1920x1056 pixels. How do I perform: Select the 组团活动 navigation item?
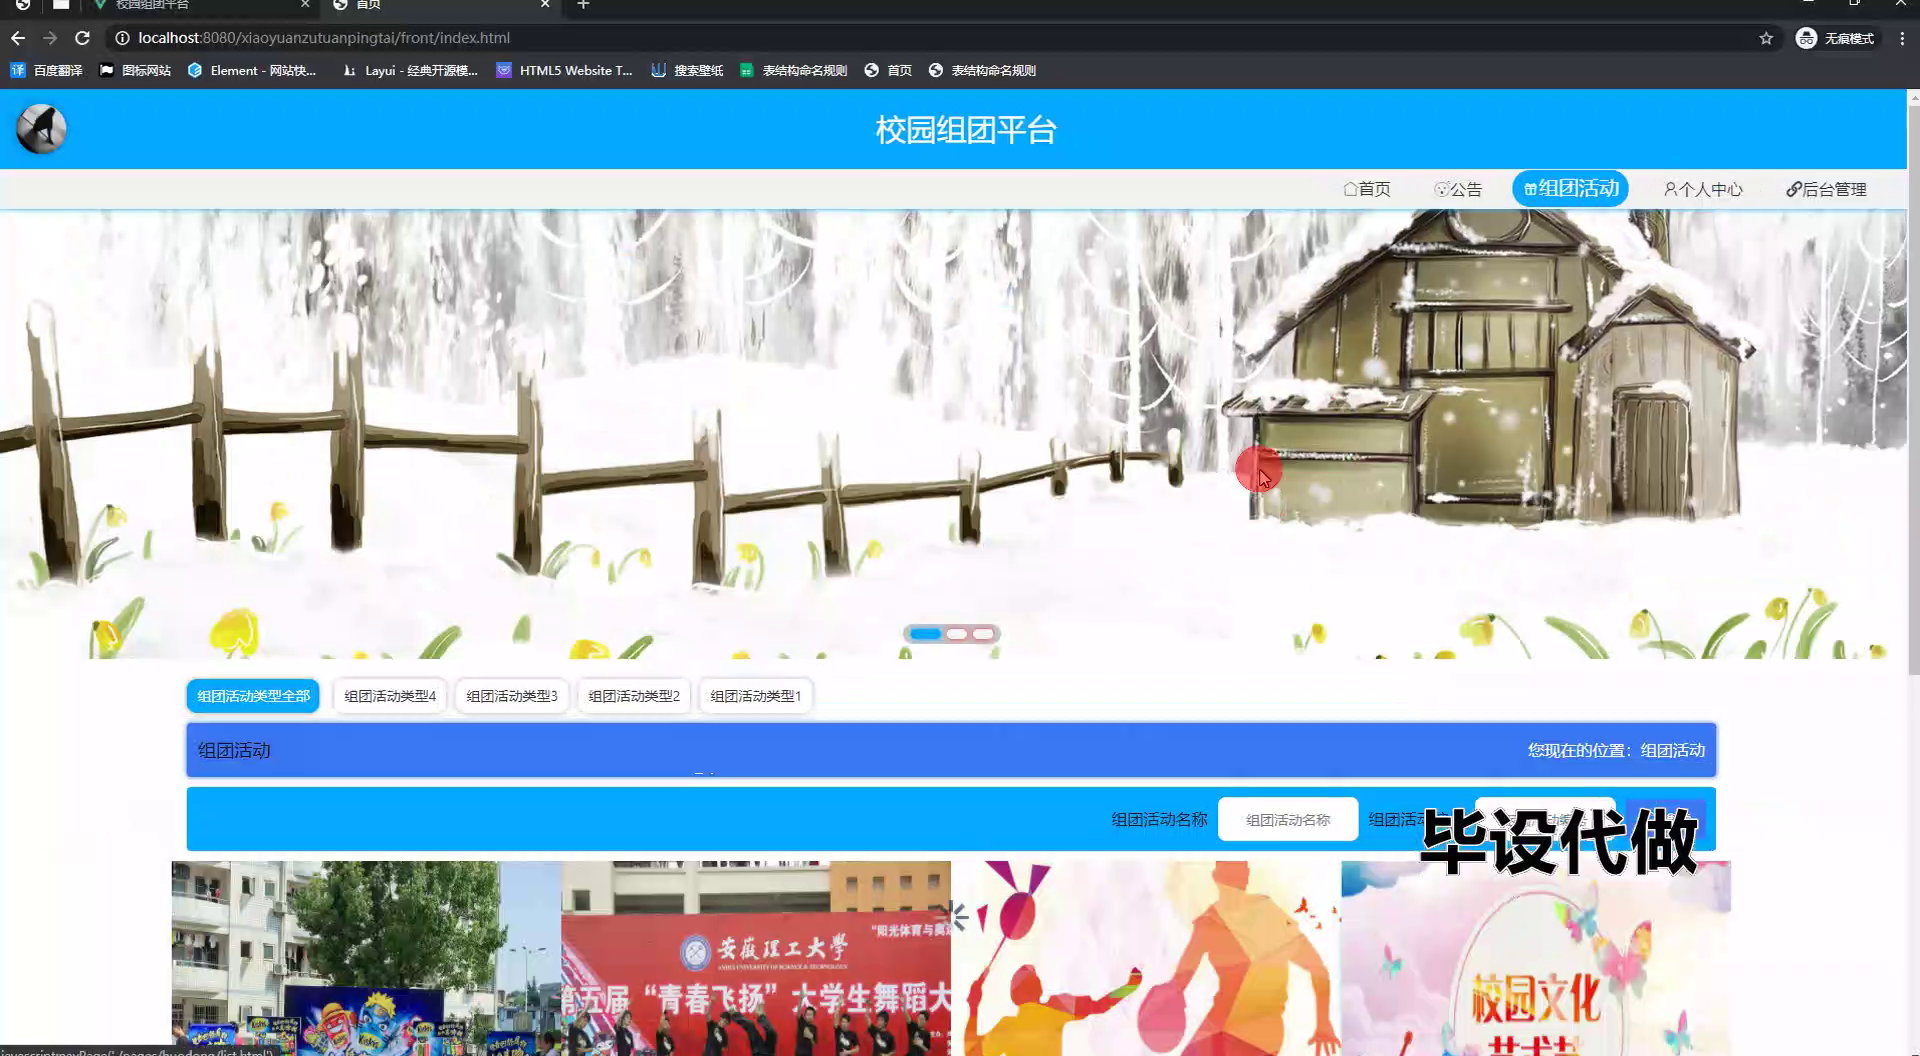coord(1570,188)
